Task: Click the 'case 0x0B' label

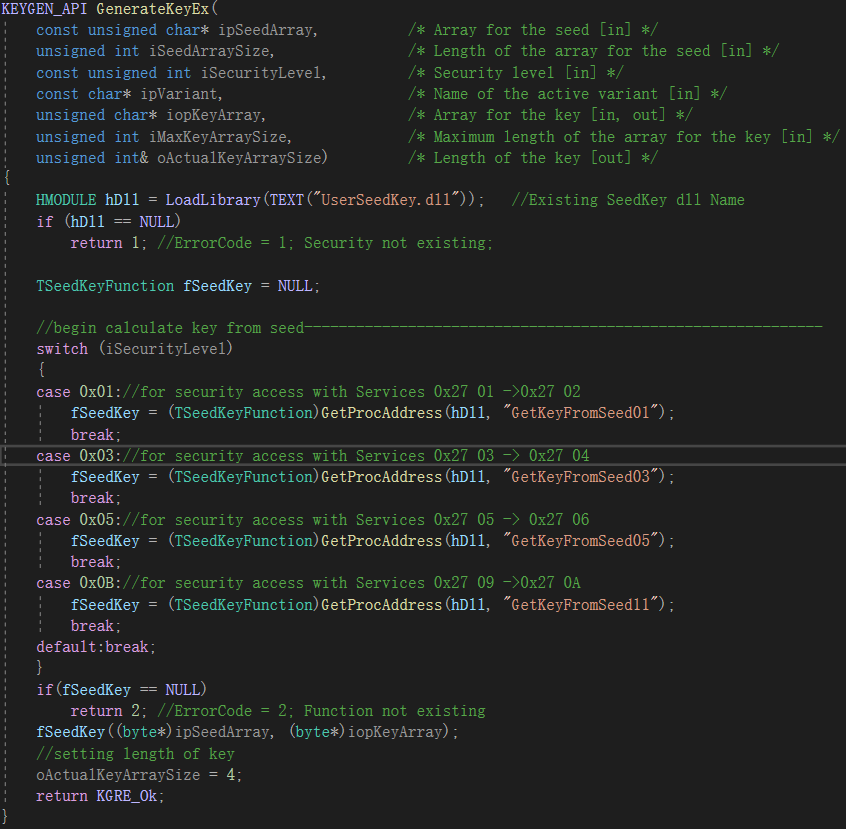Action: click(75, 583)
